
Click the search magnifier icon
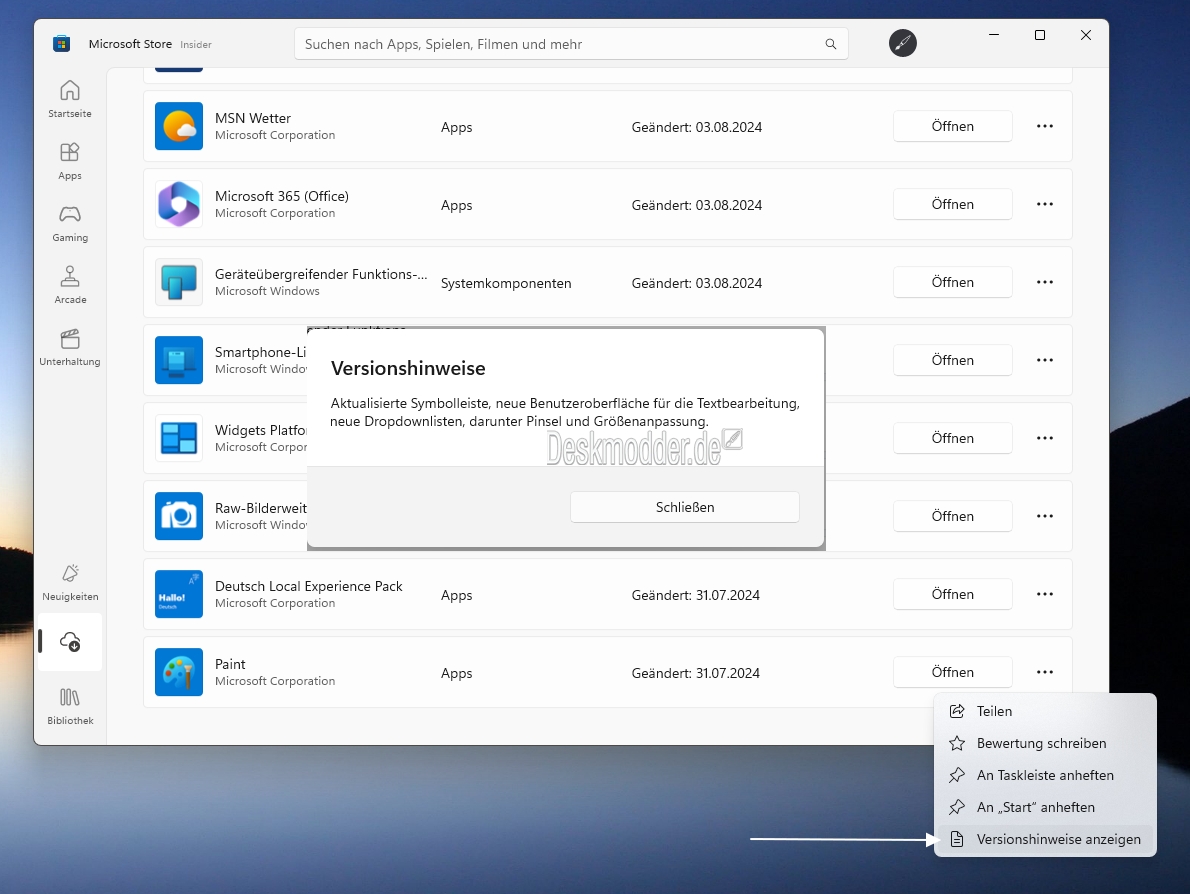point(831,44)
